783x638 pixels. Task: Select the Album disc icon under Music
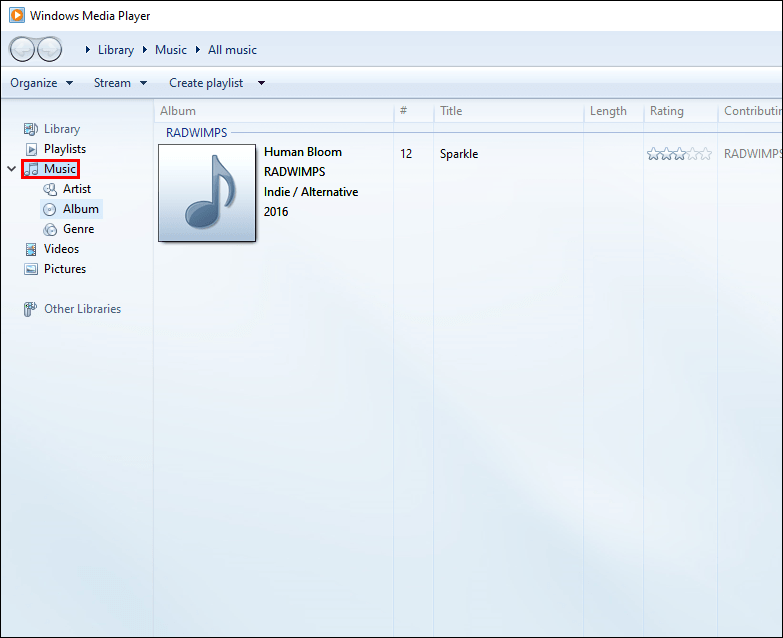point(49,209)
